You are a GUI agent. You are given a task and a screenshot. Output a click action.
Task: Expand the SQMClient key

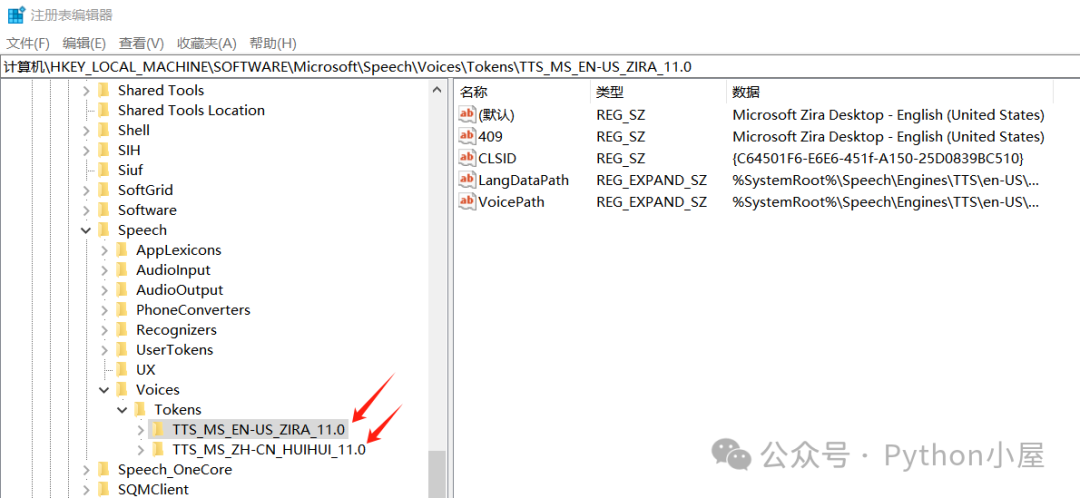point(86,490)
